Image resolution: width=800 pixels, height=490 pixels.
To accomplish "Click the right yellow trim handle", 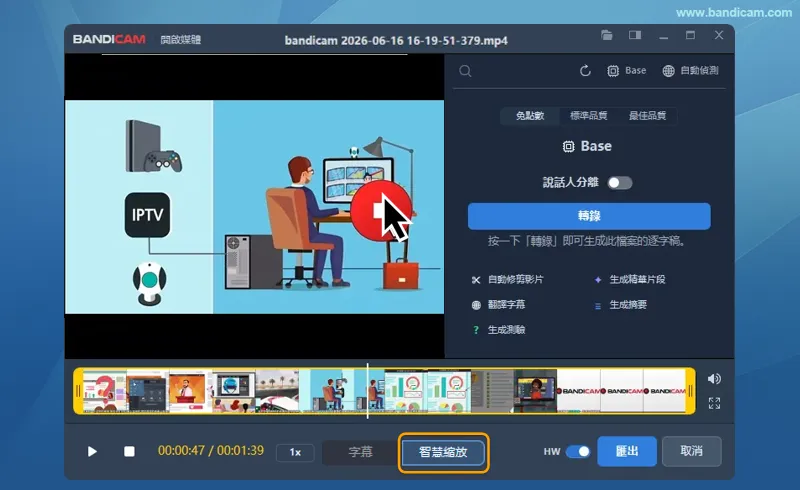I will [x=690, y=391].
